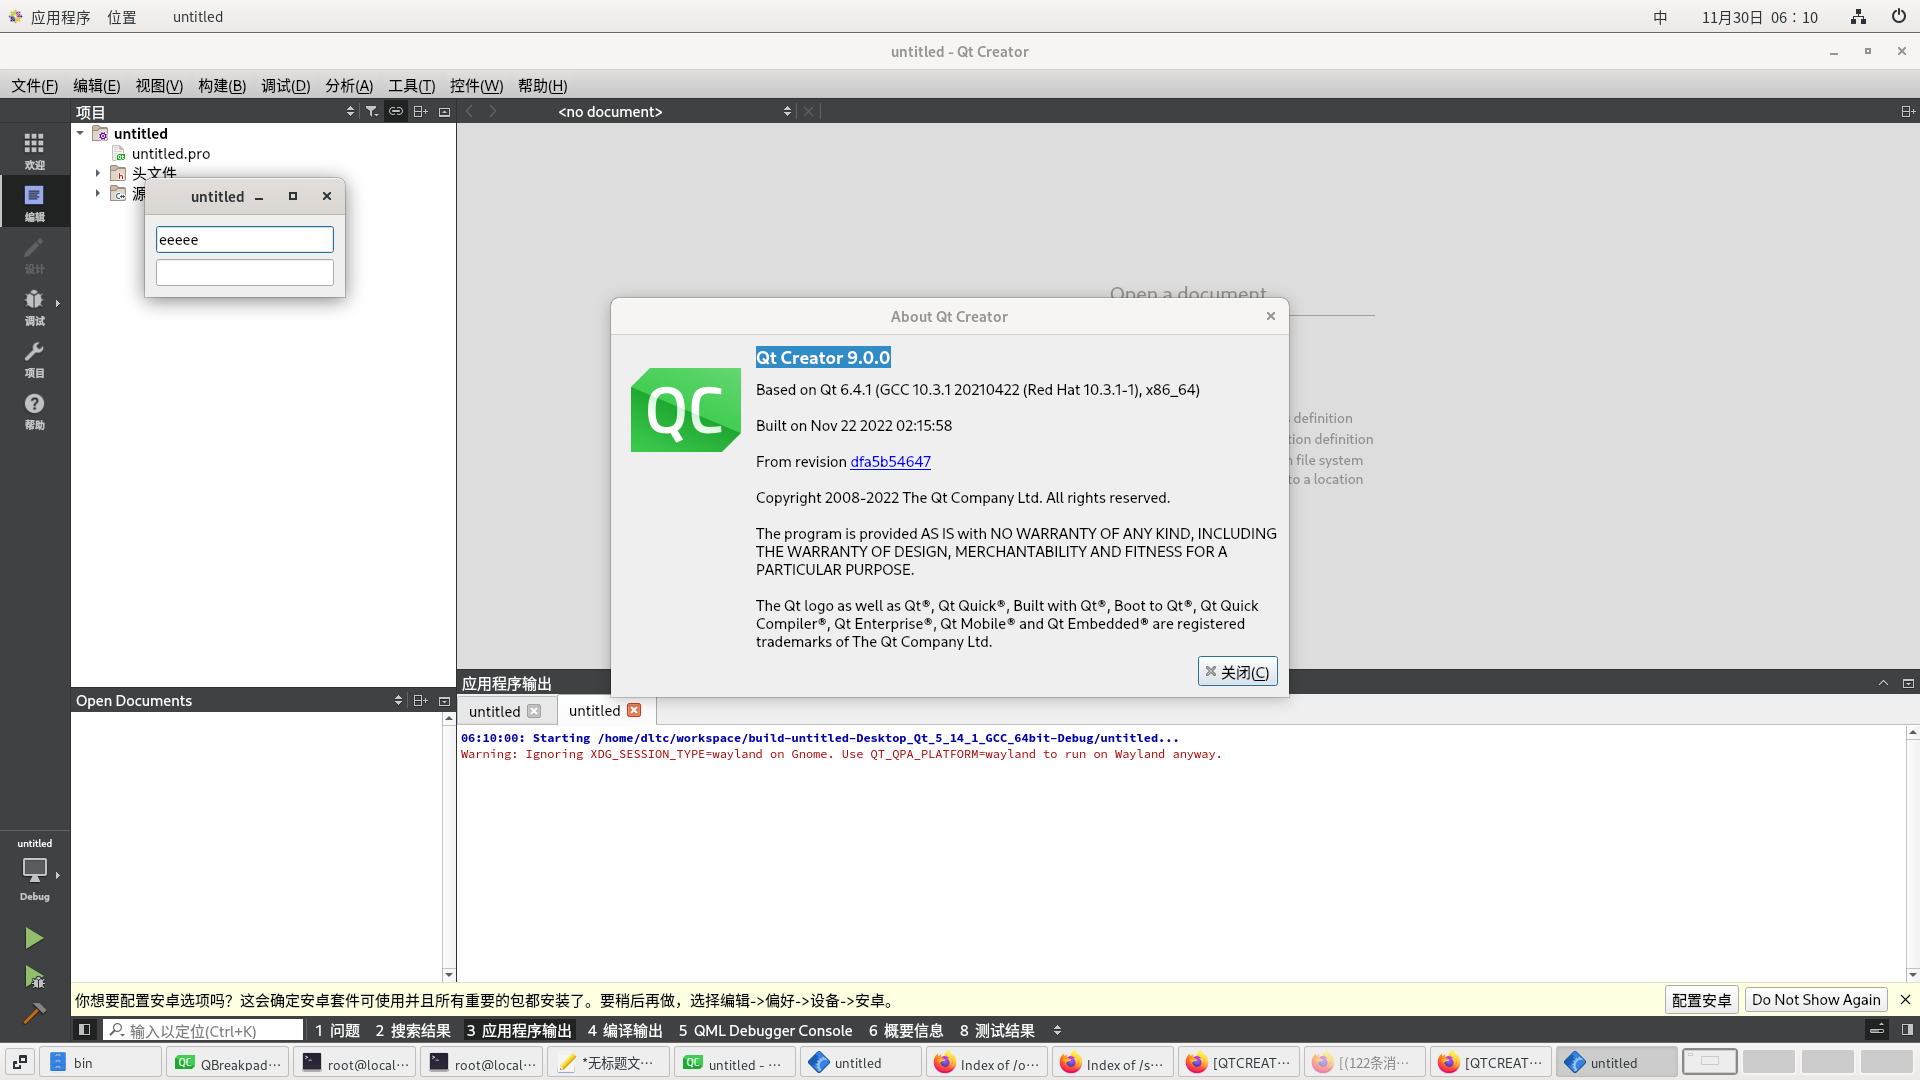This screenshot has width=1920, height=1080.
Task: Split the Open Documents panel
Action: 420,700
